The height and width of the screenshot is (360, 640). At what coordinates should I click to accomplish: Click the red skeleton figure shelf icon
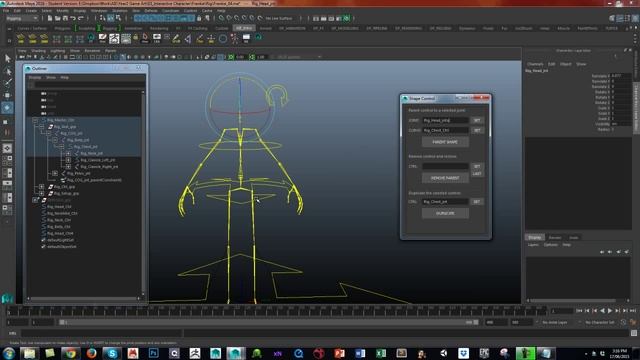(234, 39)
